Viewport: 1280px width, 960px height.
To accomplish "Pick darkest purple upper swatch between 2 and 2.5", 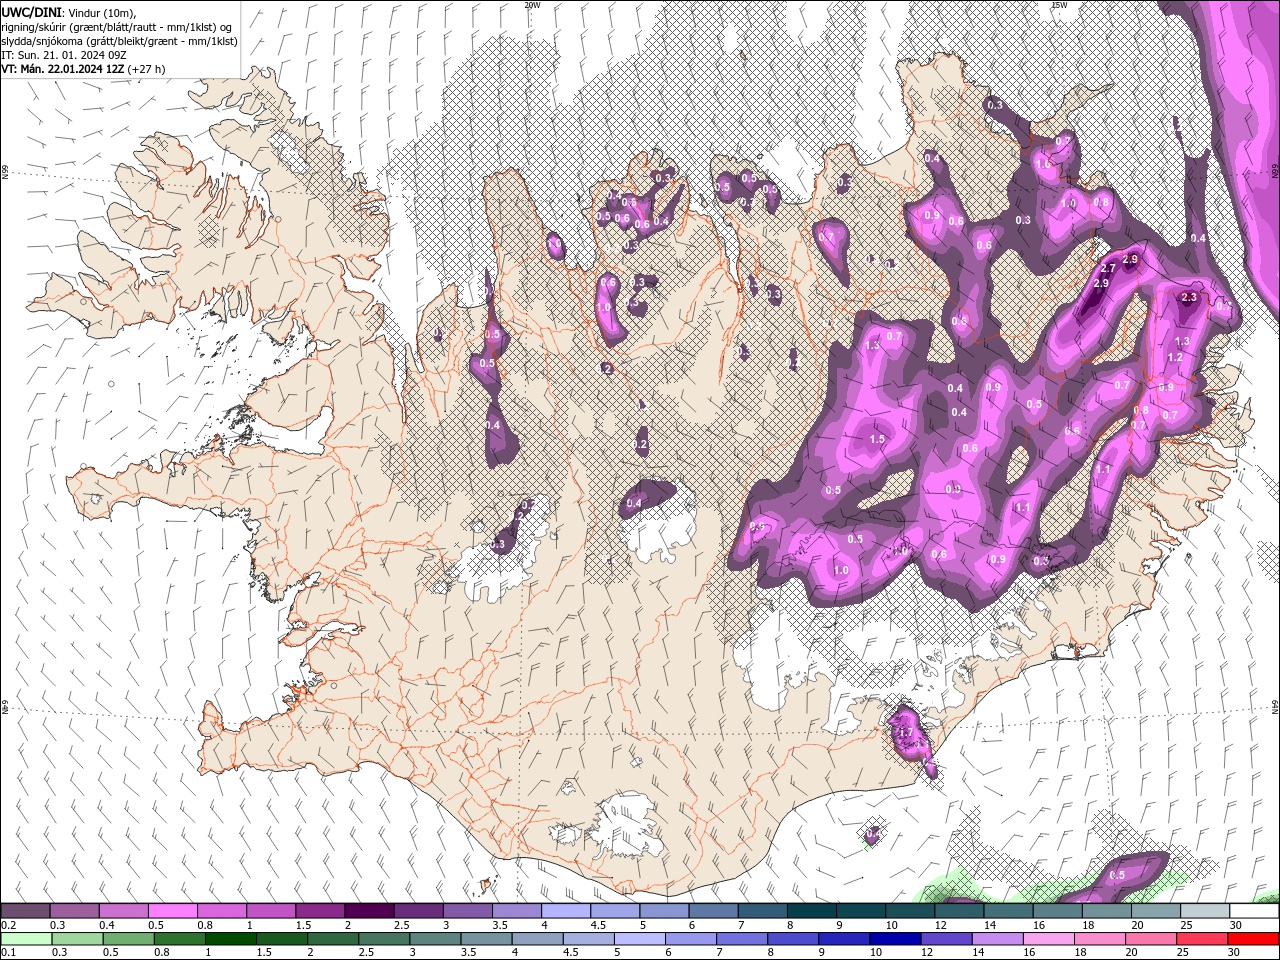I will (369, 911).
